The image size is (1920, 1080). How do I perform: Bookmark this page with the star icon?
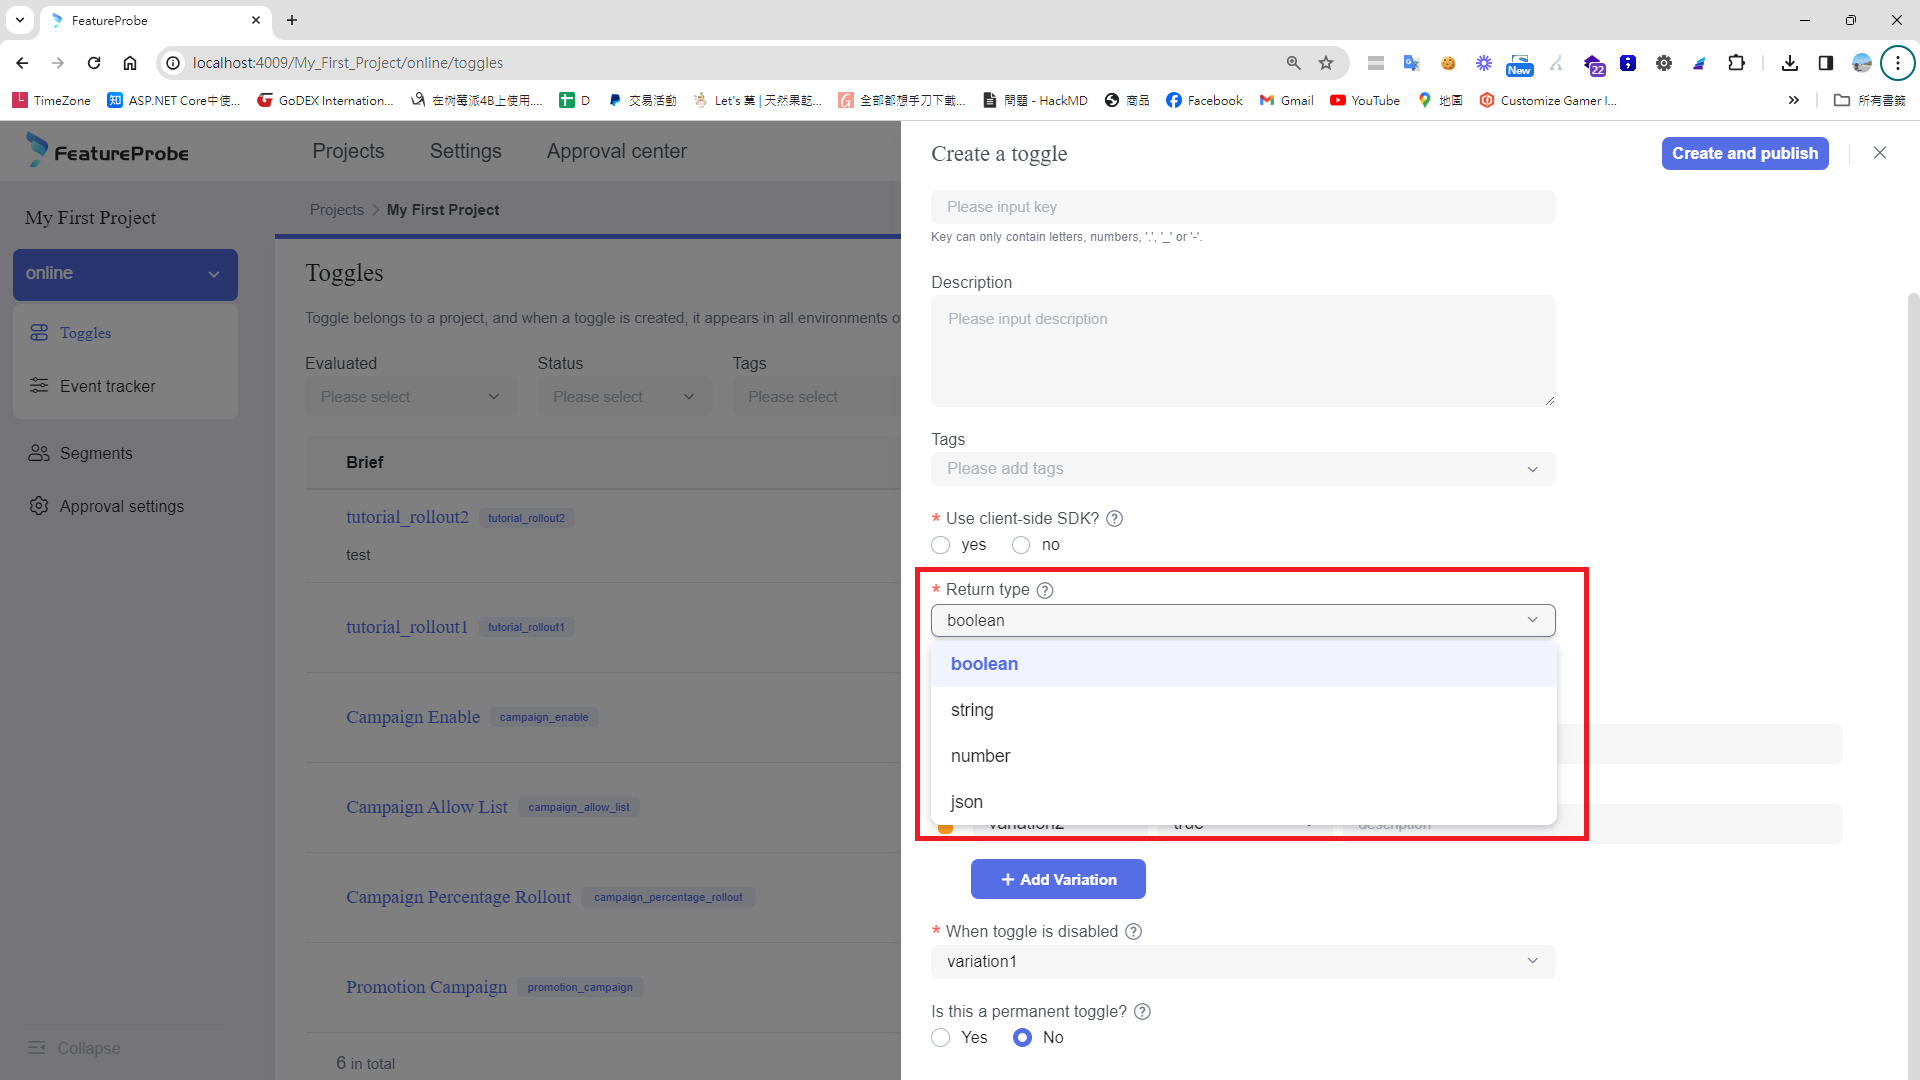pos(1326,63)
